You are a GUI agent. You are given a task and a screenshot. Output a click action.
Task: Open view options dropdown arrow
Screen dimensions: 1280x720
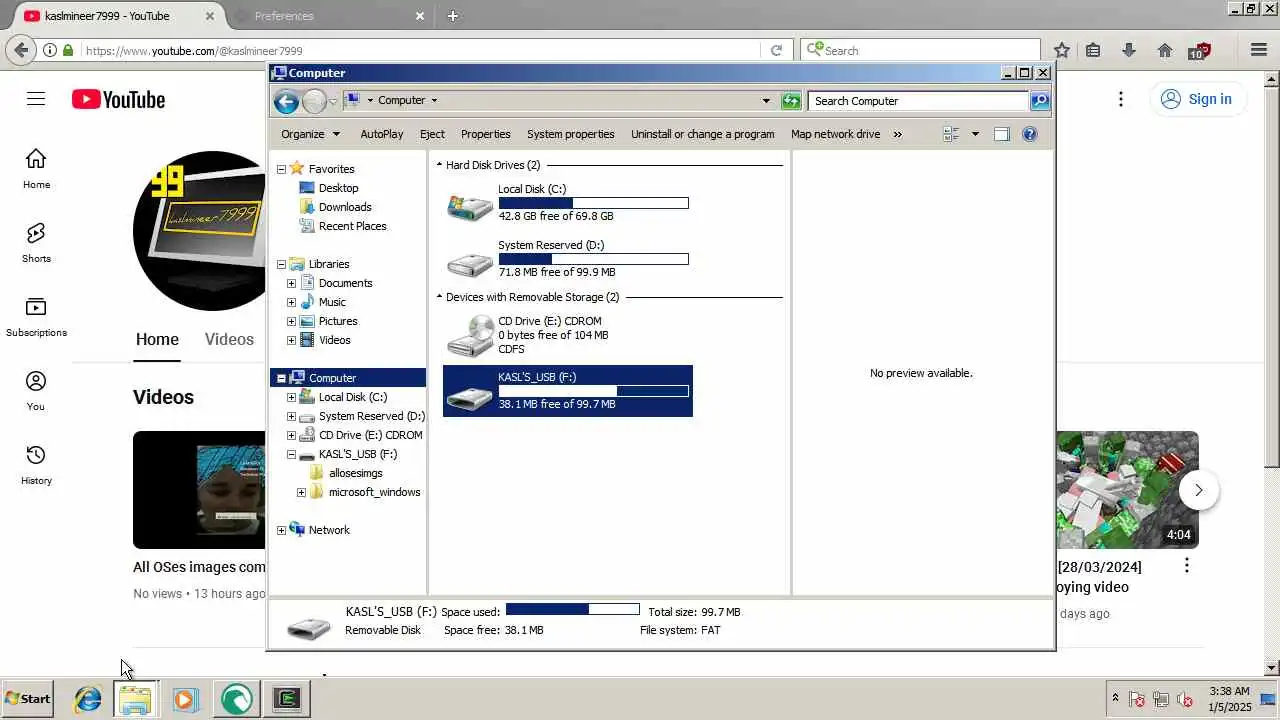pyautogui.click(x=975, y=134)
